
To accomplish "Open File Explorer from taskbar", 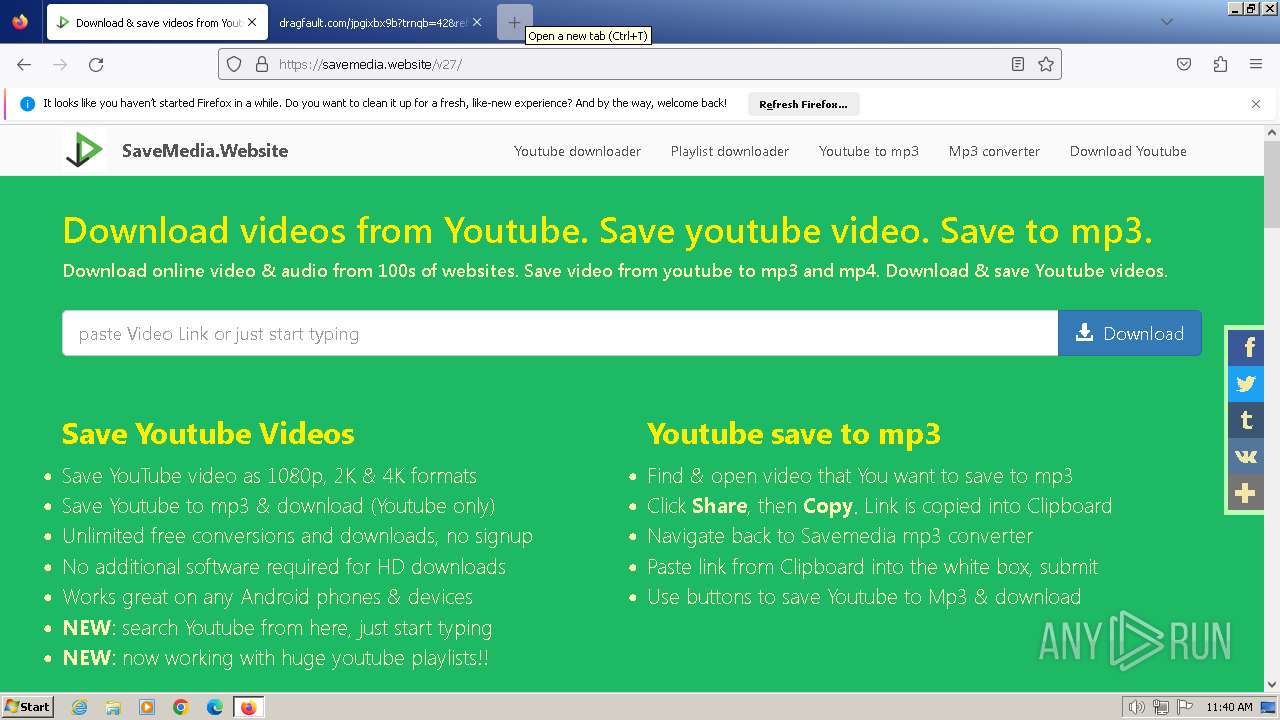I will tap(113, 707).
